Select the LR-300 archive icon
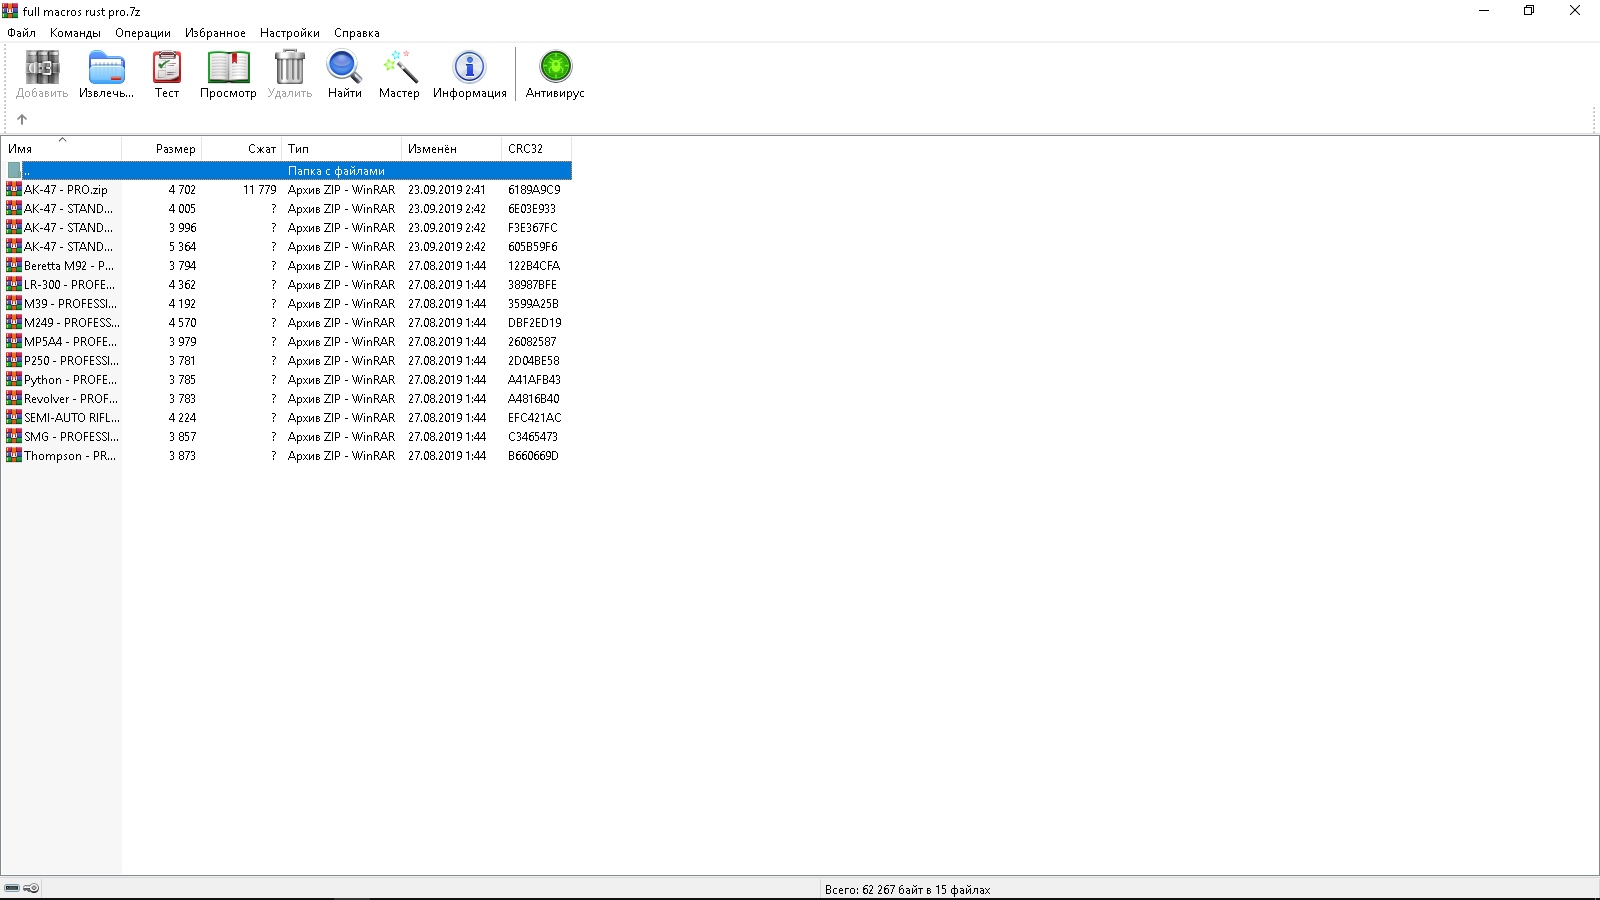 (x=14, y=284)
